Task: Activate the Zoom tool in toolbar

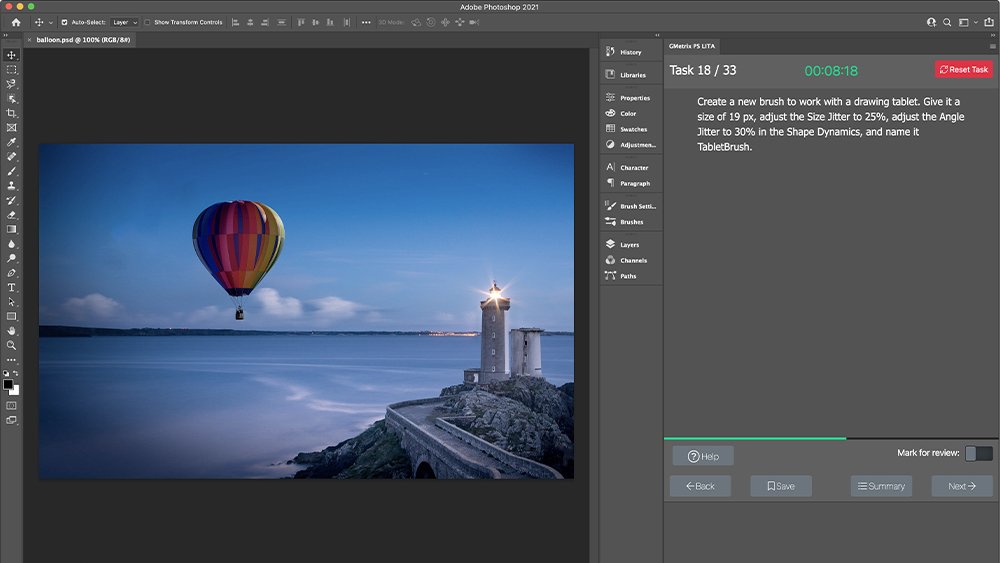Action: [x=12, y=345]
